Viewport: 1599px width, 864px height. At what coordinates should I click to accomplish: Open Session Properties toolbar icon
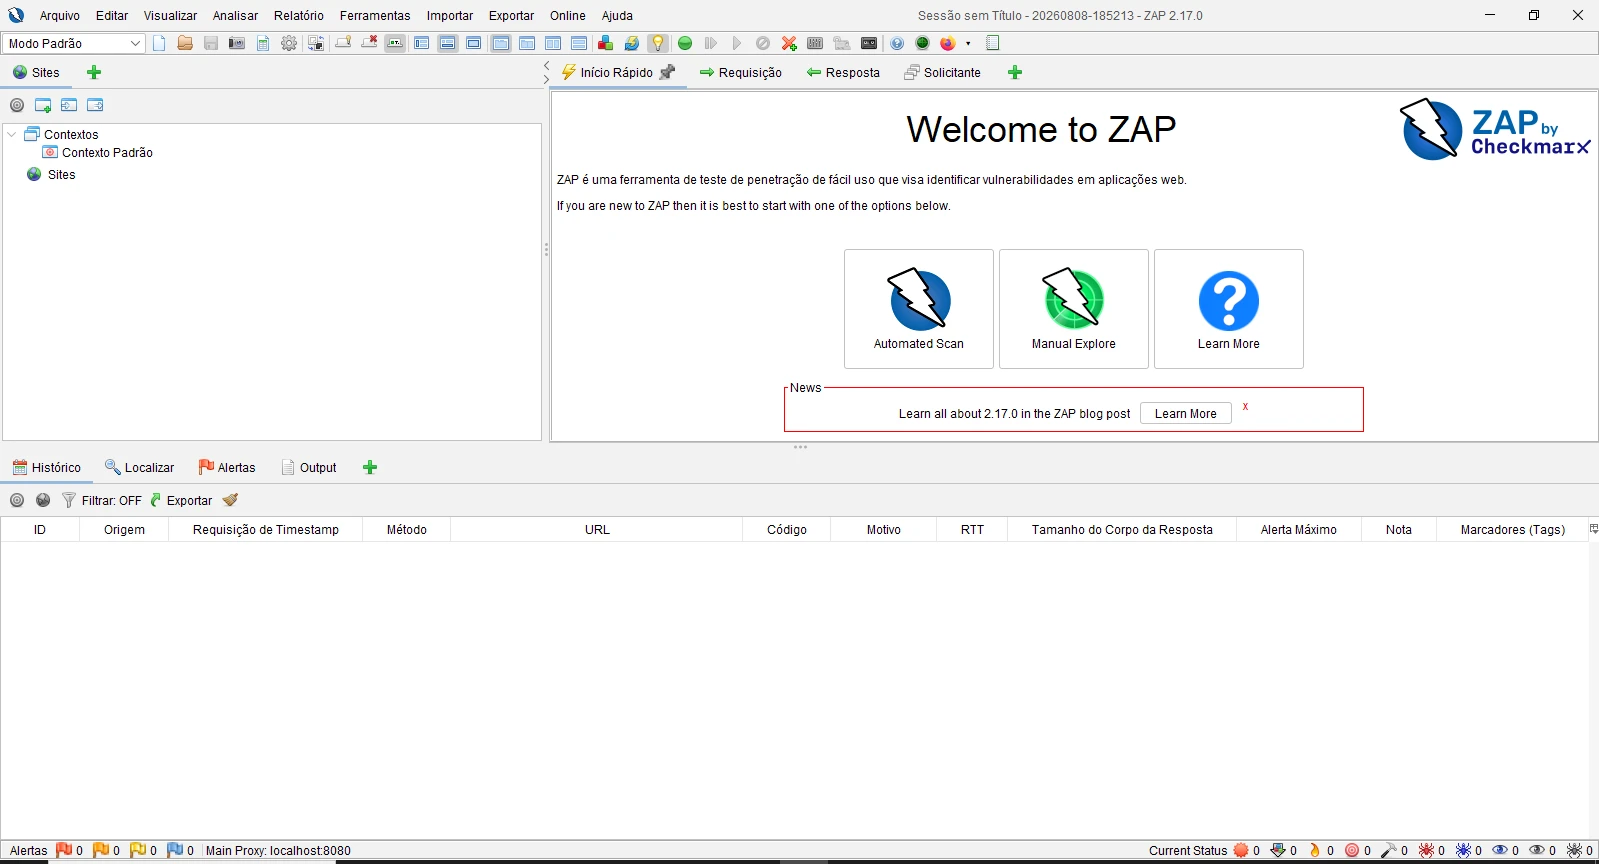click(x=263, y=43)
